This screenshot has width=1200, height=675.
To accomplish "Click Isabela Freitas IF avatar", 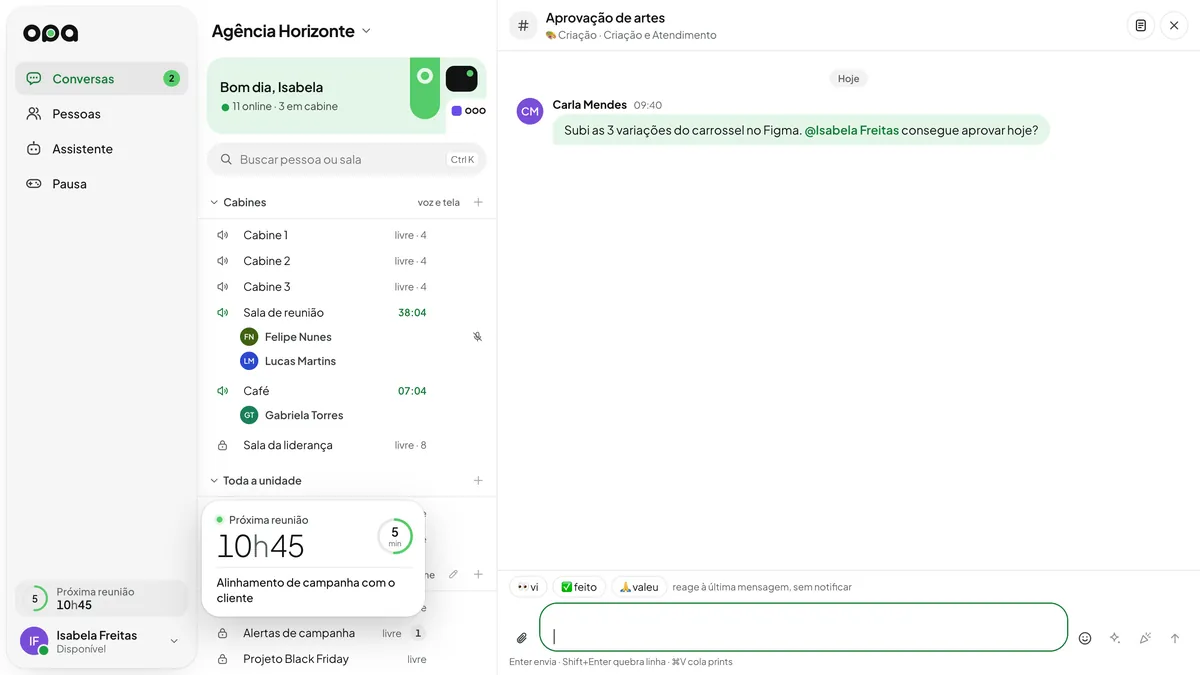I will (34, 641).
